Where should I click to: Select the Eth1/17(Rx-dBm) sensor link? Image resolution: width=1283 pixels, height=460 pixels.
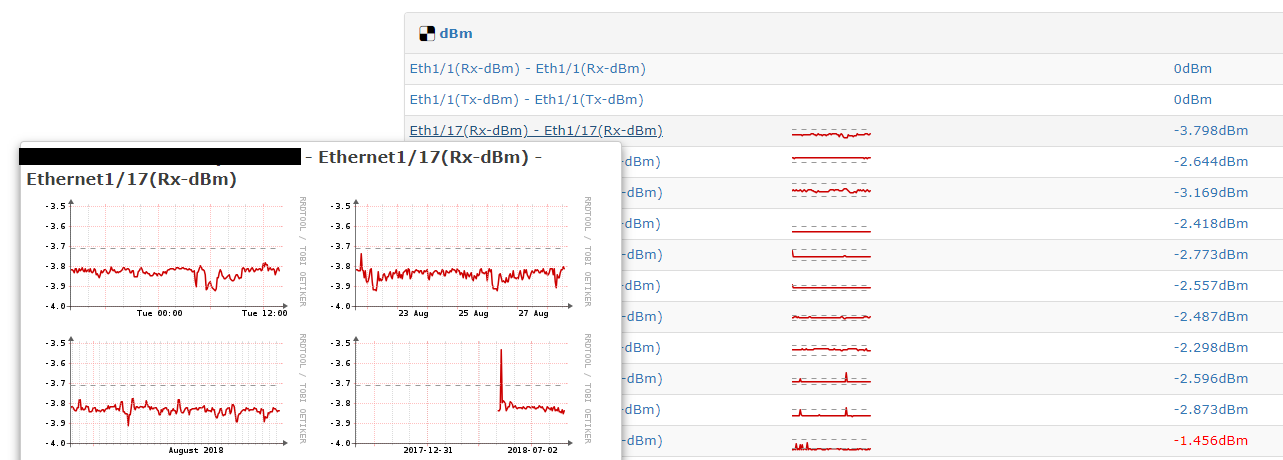535,131
